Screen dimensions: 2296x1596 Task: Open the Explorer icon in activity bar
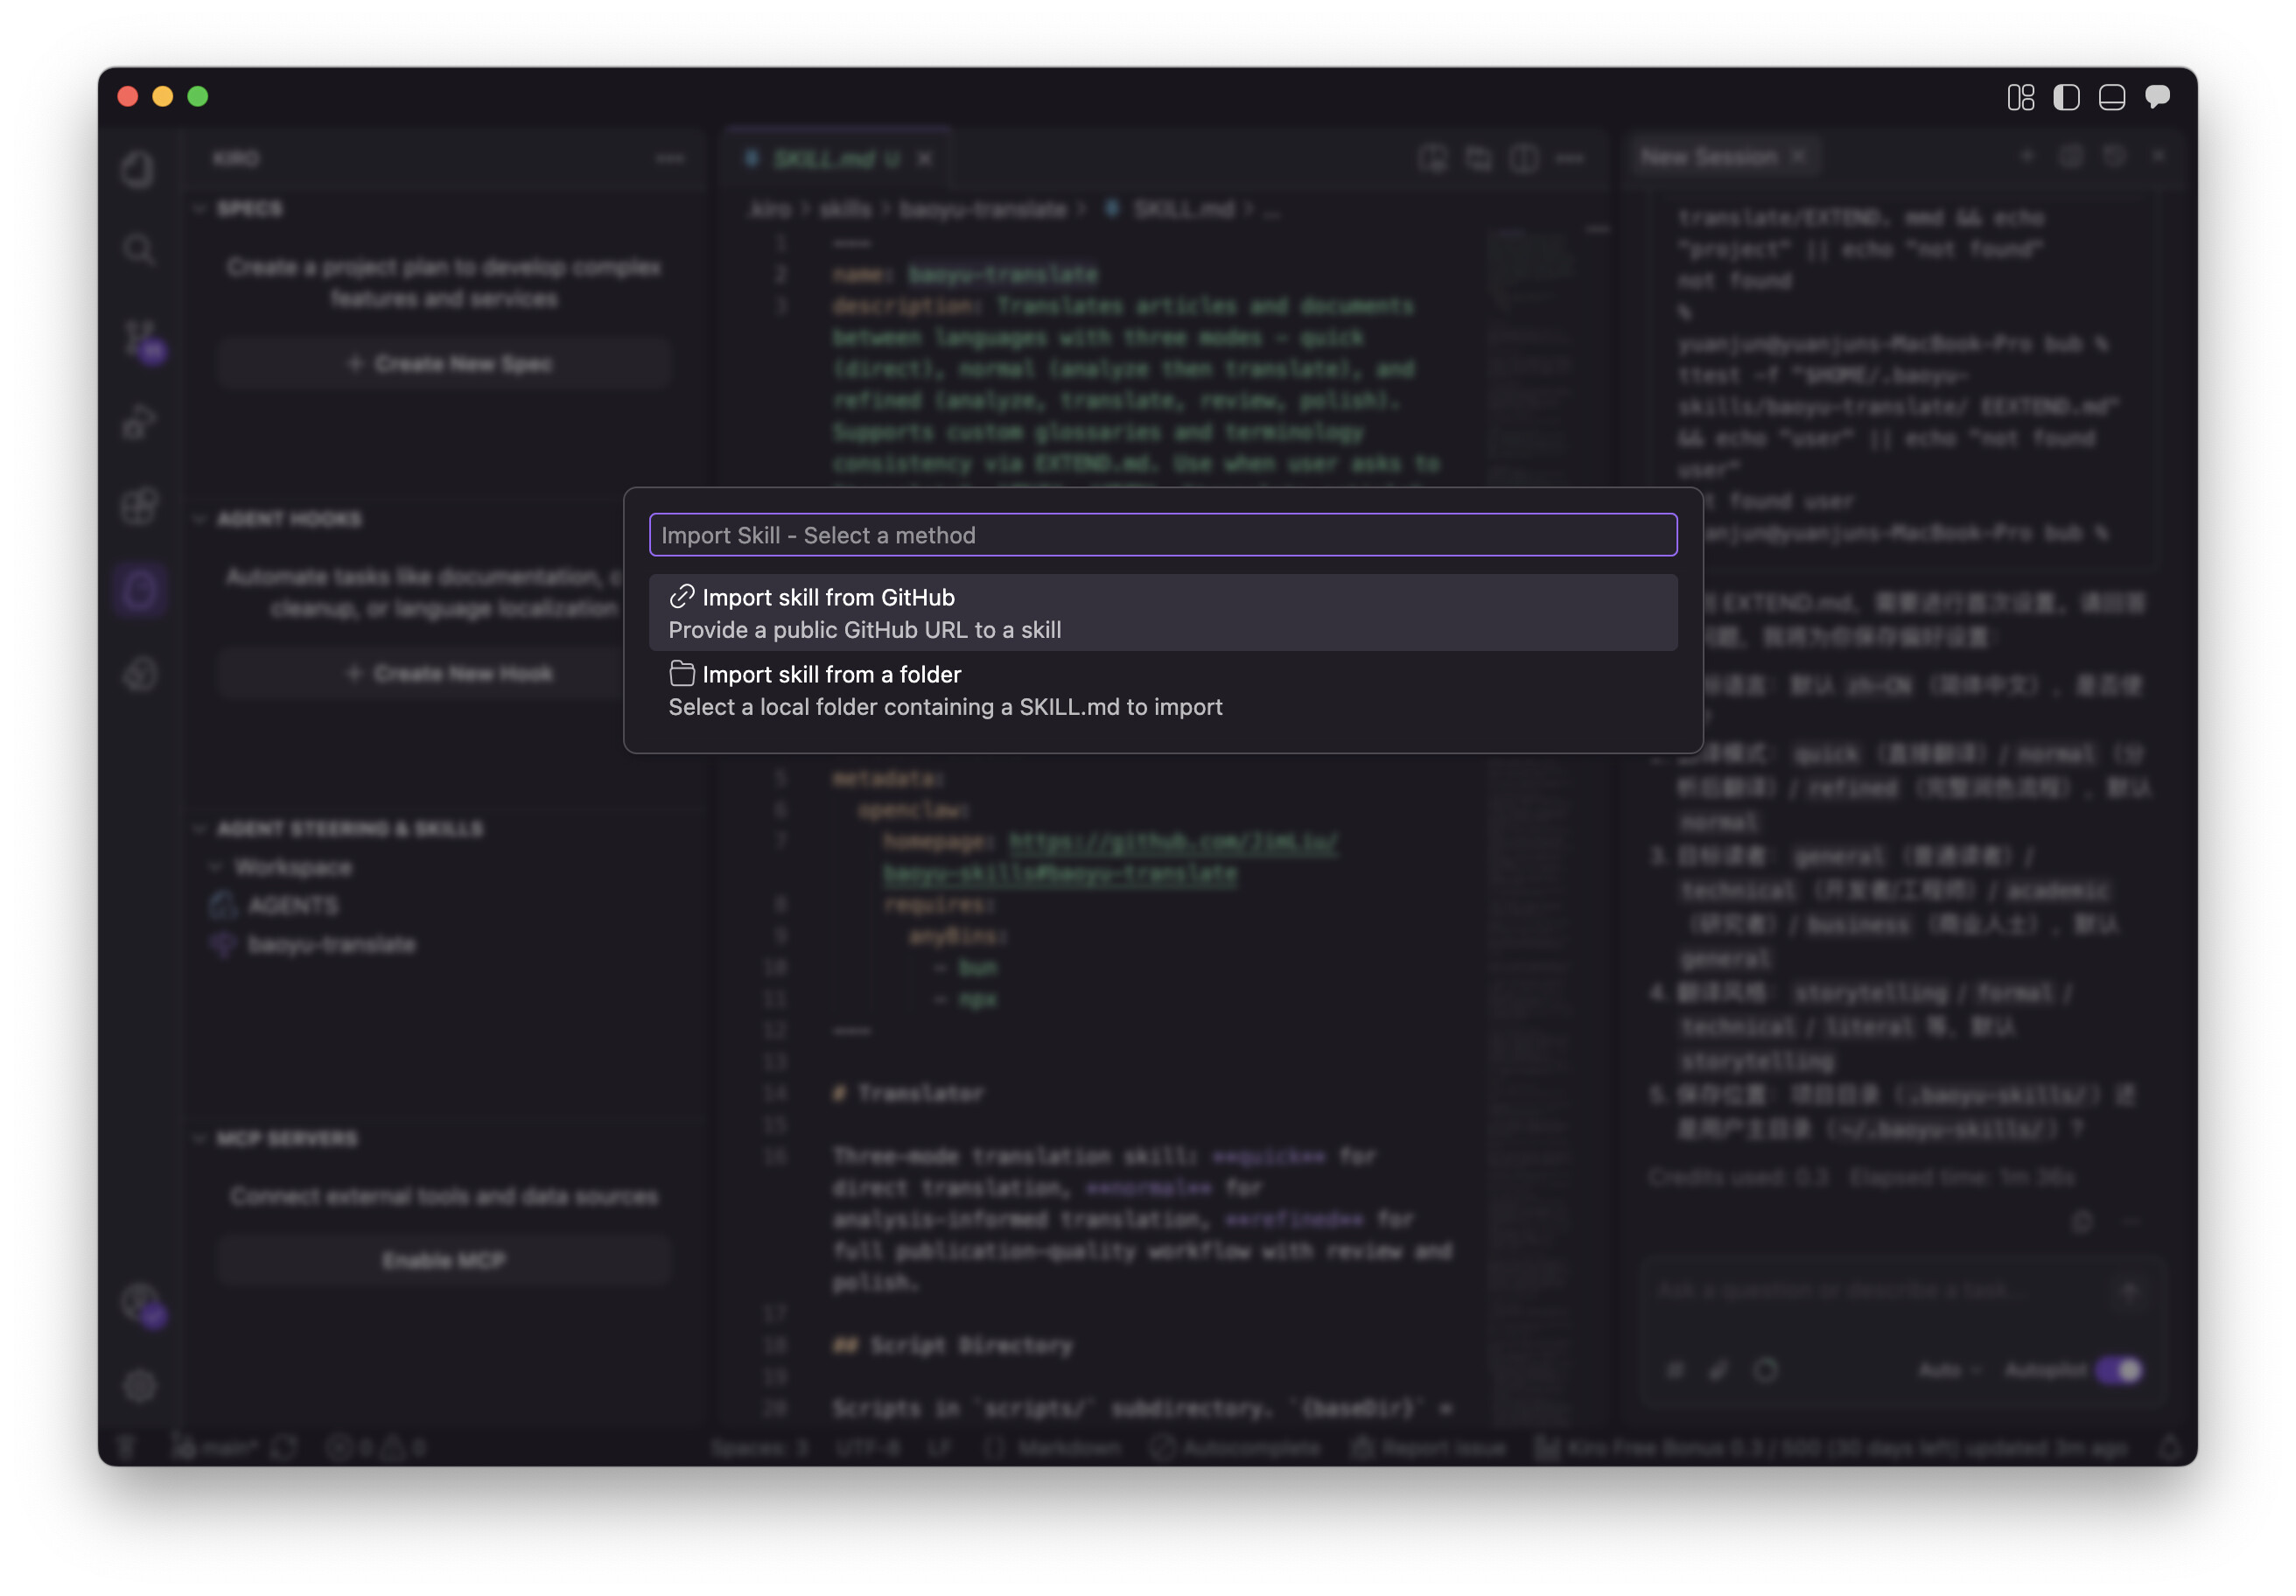[139, 168]
